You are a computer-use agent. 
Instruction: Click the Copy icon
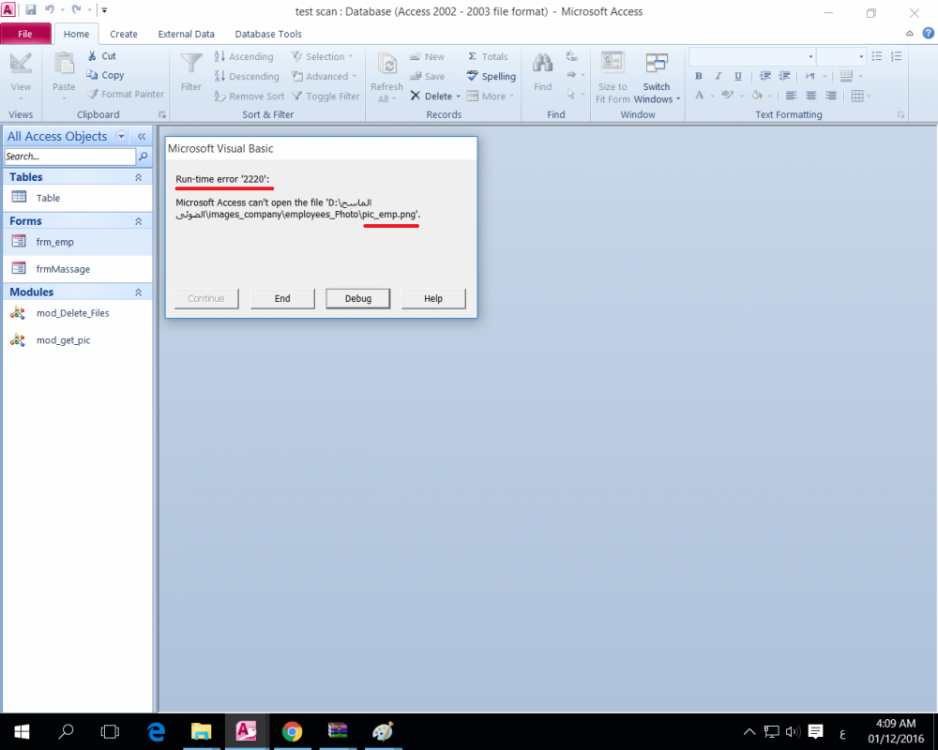tap(92, 75)
